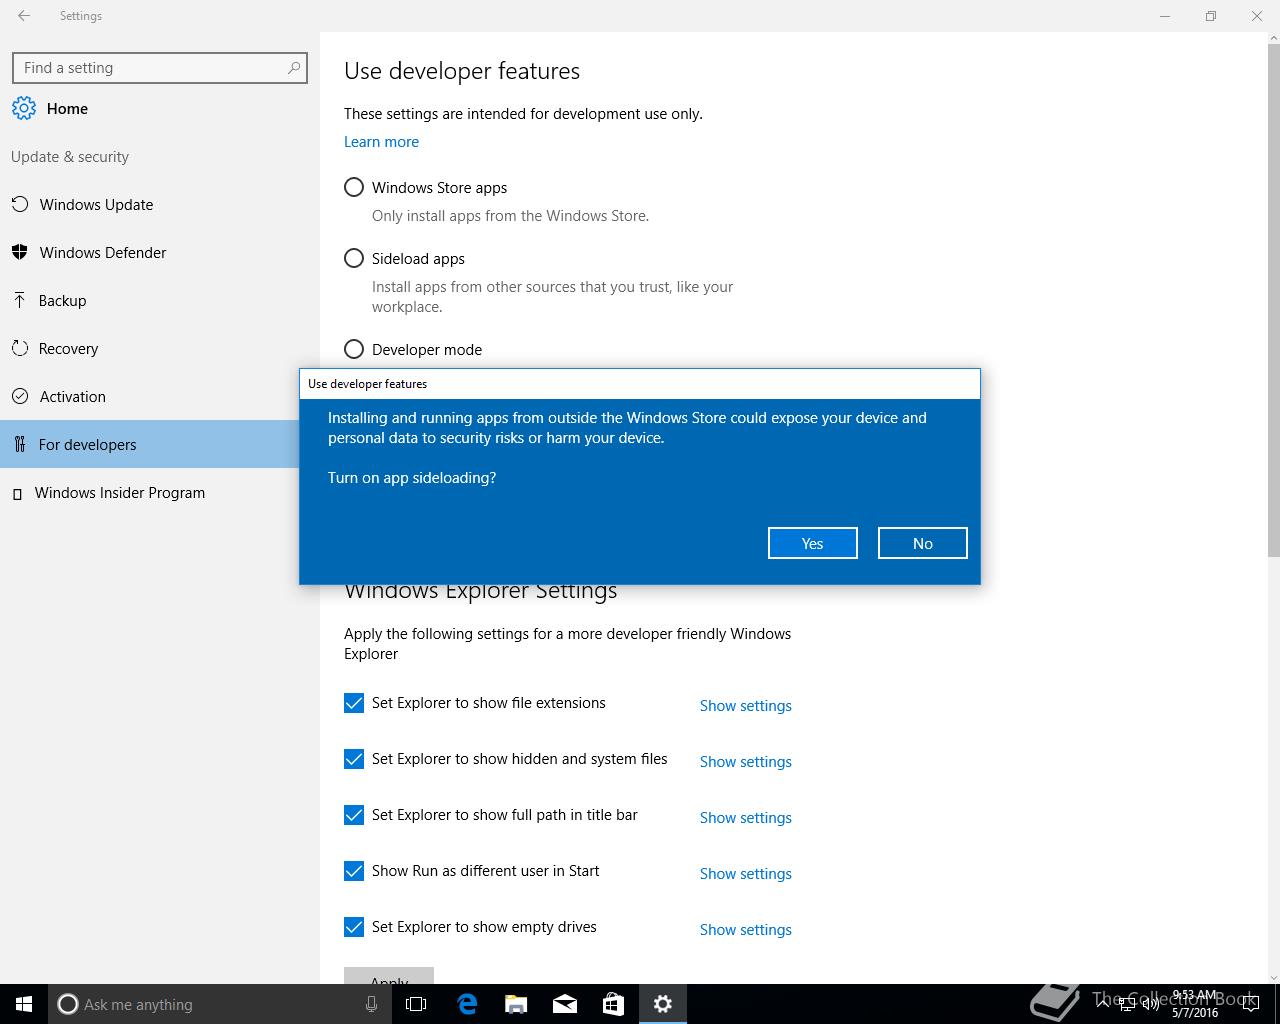Screen dimensions: 1280x1024
Task: Open Task View from the taskbar
Action: click(416, 1004)
